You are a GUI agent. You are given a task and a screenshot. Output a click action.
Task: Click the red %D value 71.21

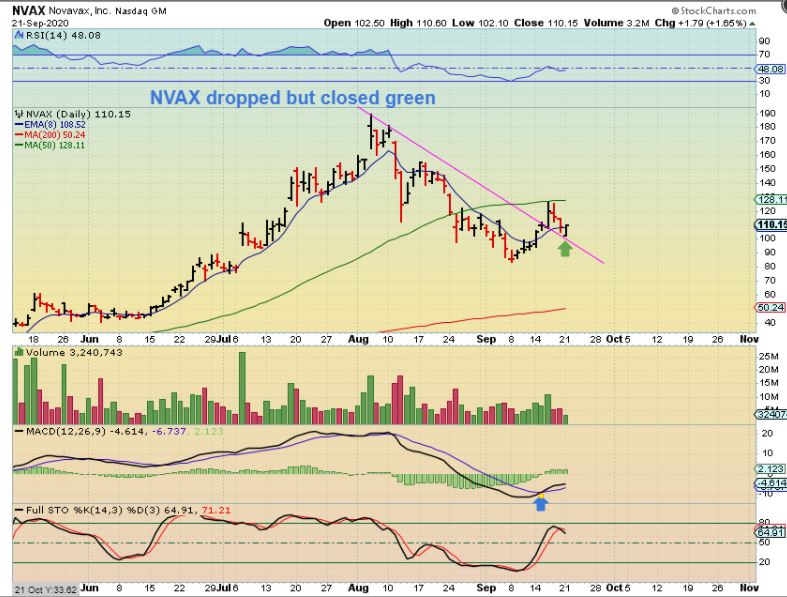click(x=216, y=510)
